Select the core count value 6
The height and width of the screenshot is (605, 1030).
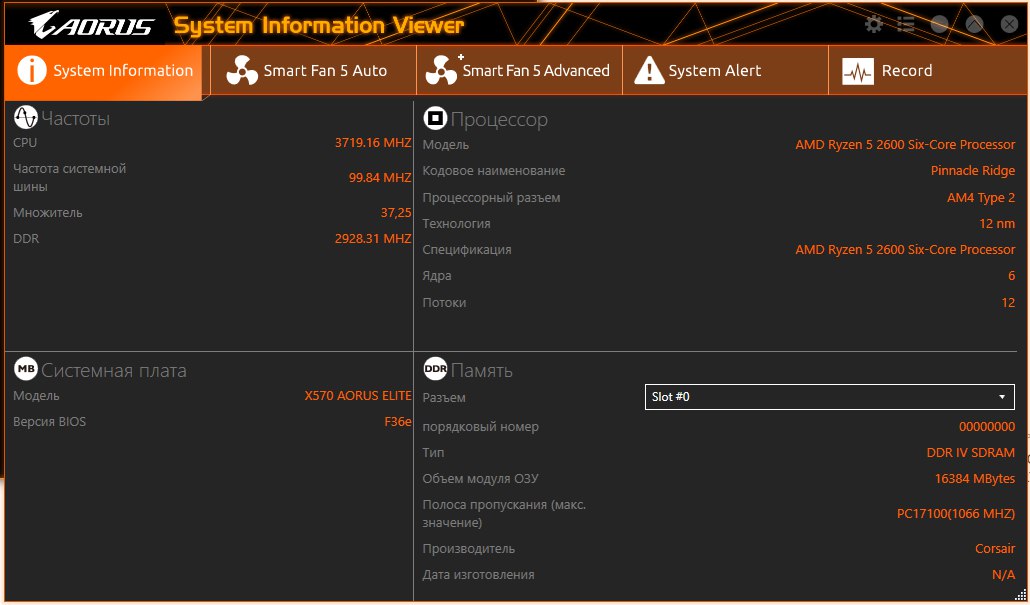coord(1011,276)
